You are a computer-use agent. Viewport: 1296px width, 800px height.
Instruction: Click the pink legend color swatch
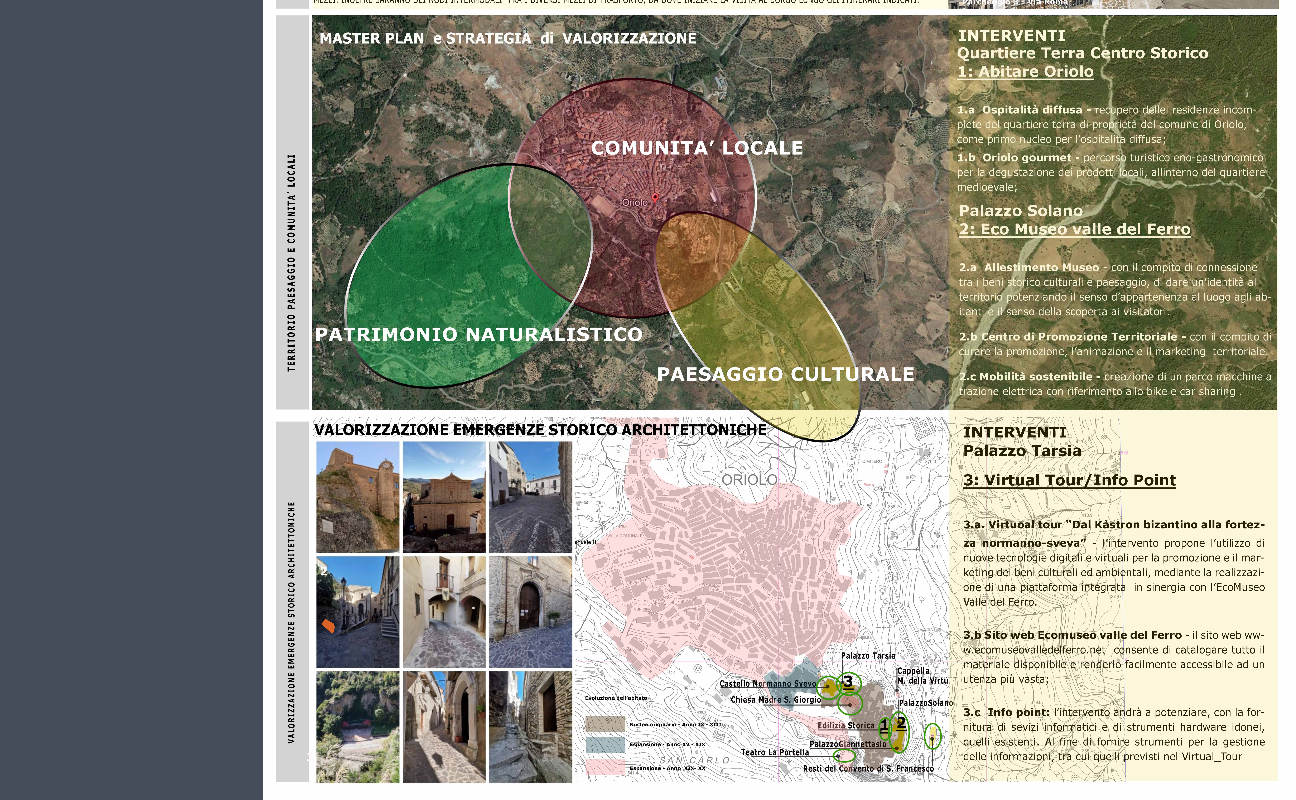pos(605,767)
